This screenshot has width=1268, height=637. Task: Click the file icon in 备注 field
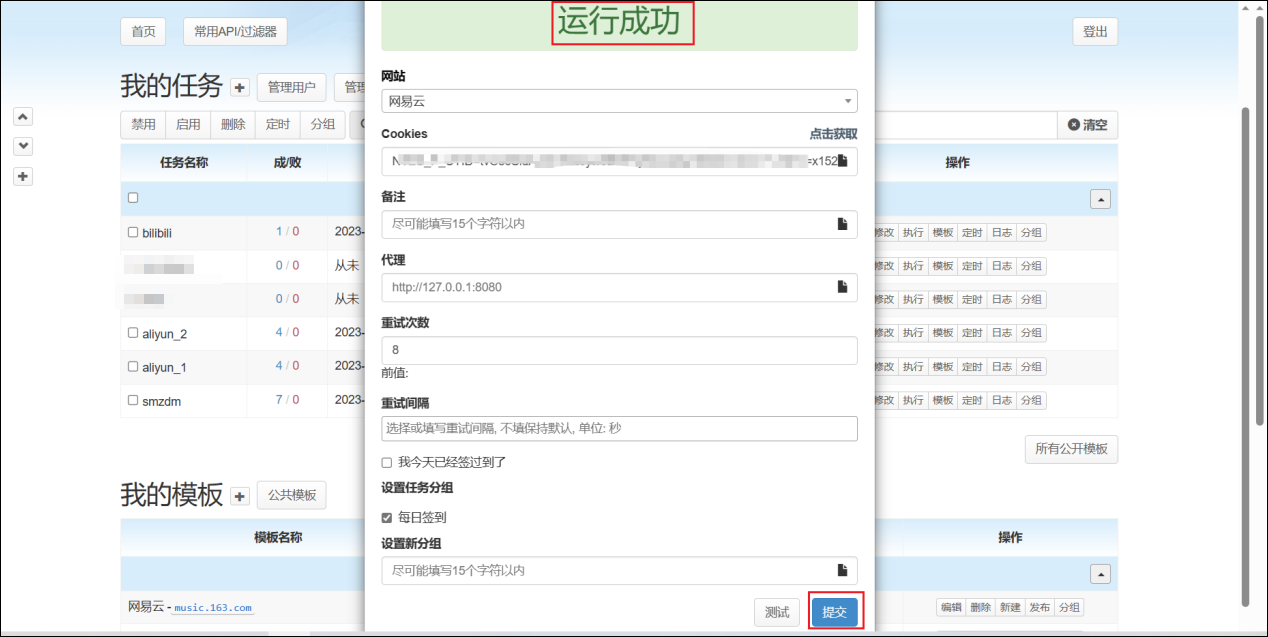842,224
